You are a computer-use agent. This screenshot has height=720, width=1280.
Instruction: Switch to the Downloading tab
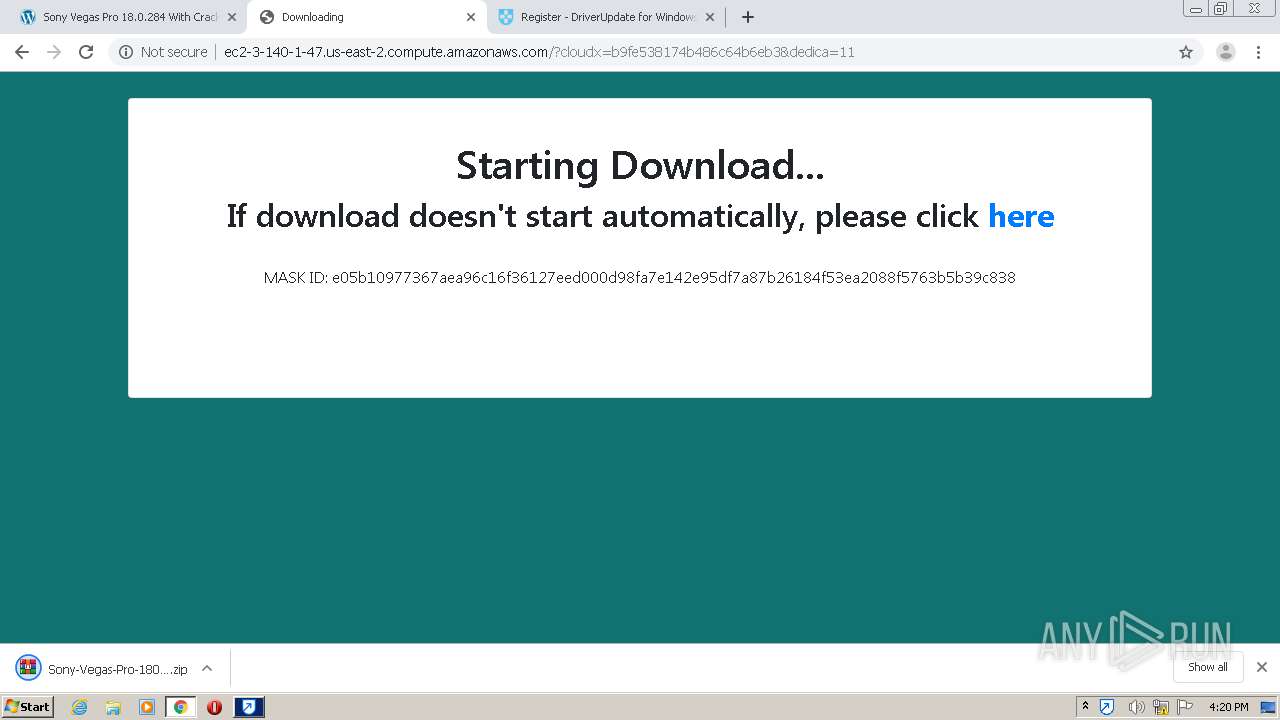(367, 17)
